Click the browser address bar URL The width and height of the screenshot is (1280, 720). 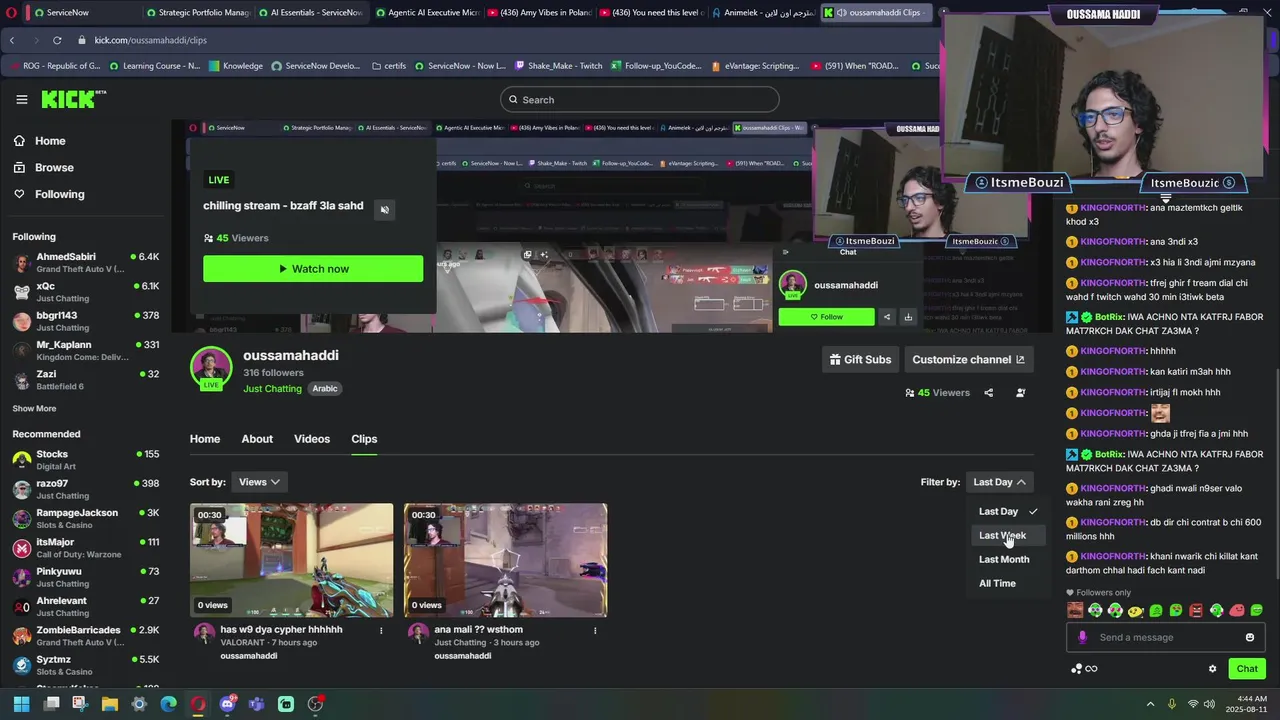pos(151,40)
